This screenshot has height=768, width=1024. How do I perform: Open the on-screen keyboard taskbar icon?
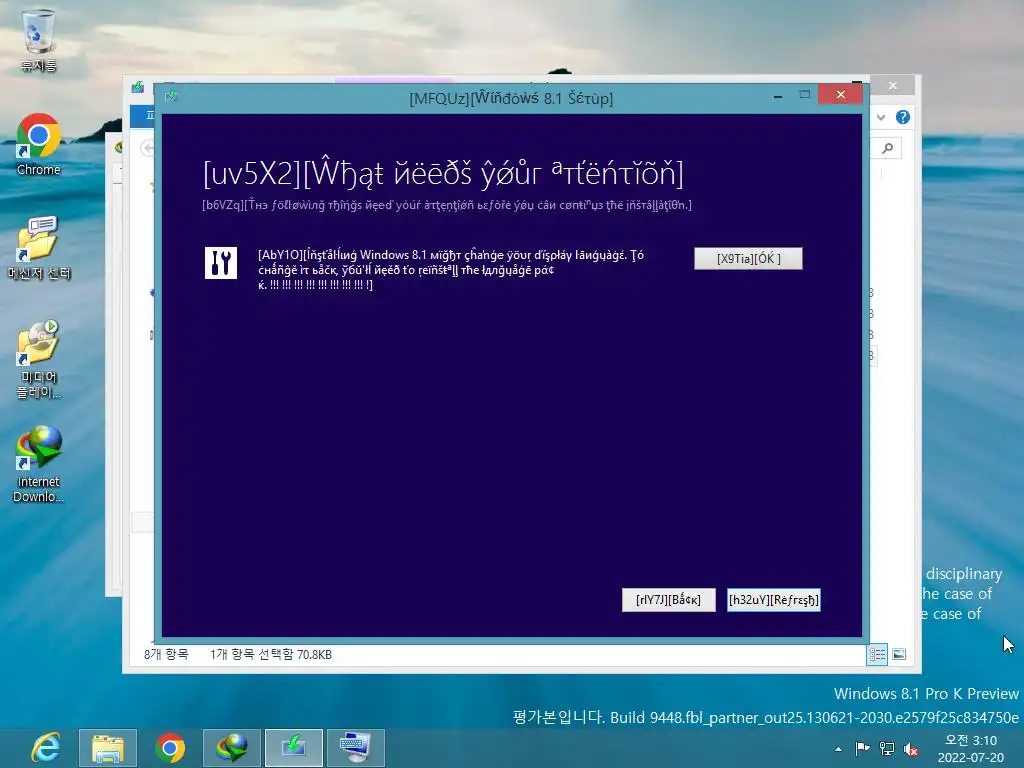pos(355,748)
